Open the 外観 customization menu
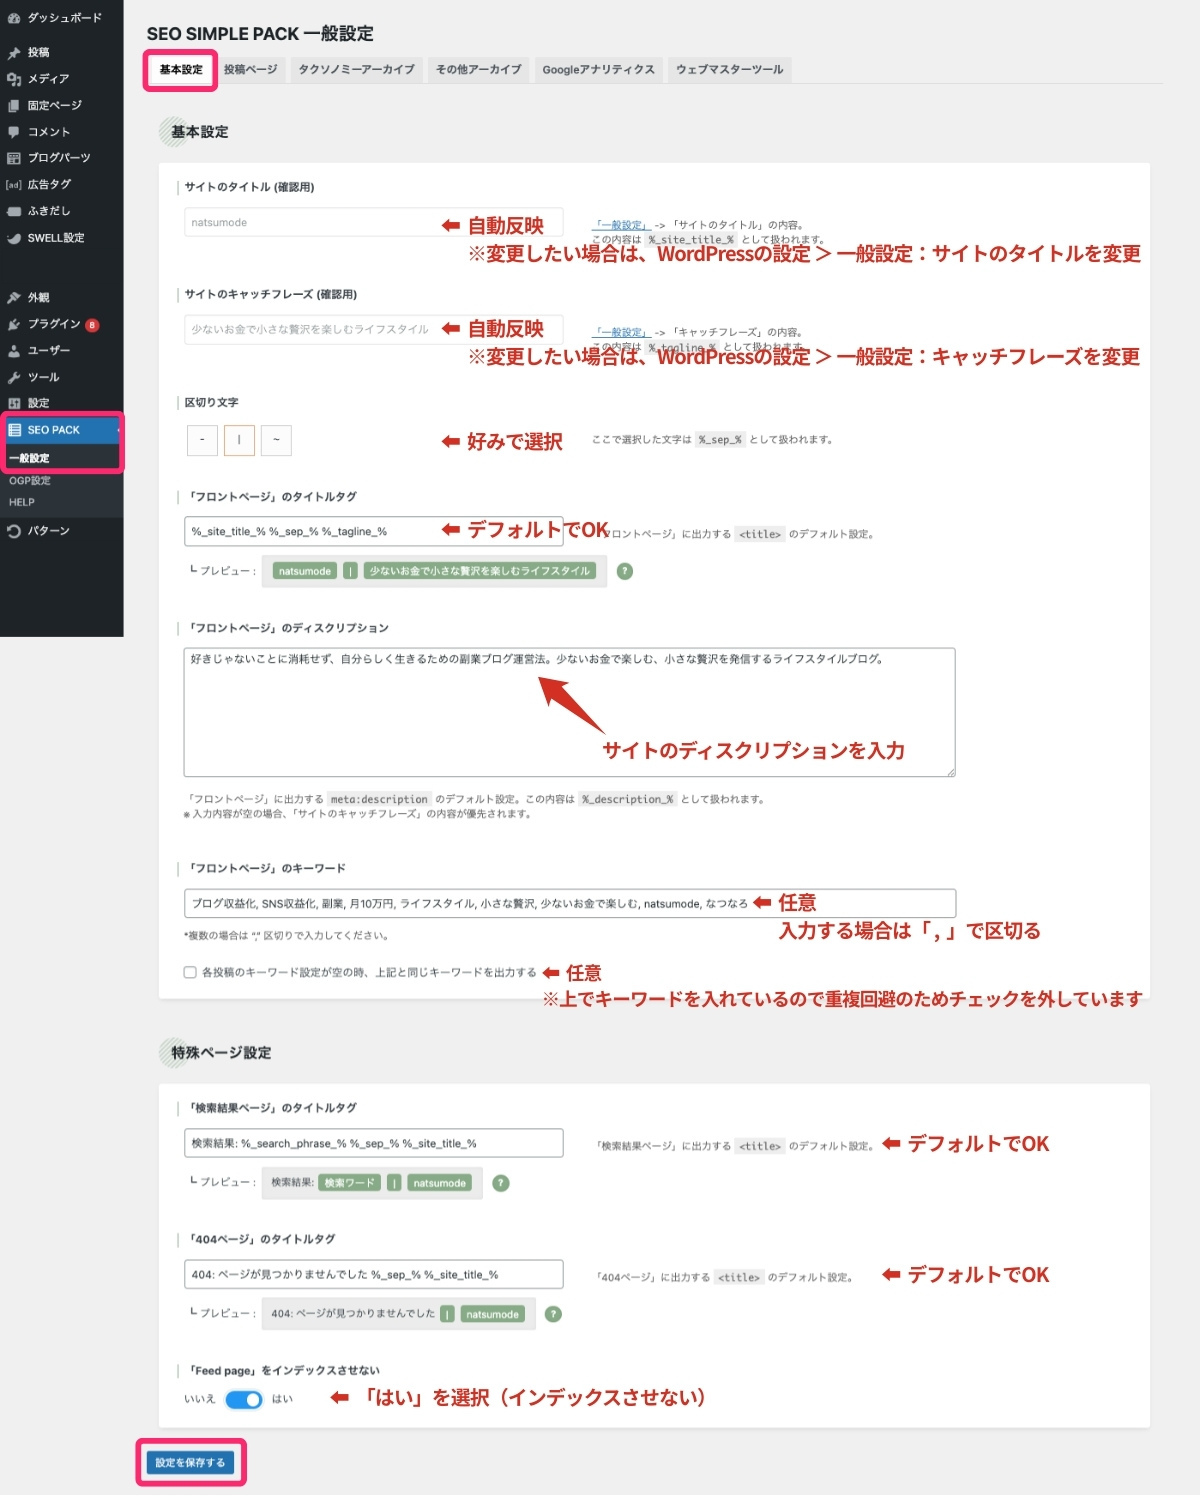This screenshot has height=1496, width=1200. pyautogui.click(x=38, y=296)
